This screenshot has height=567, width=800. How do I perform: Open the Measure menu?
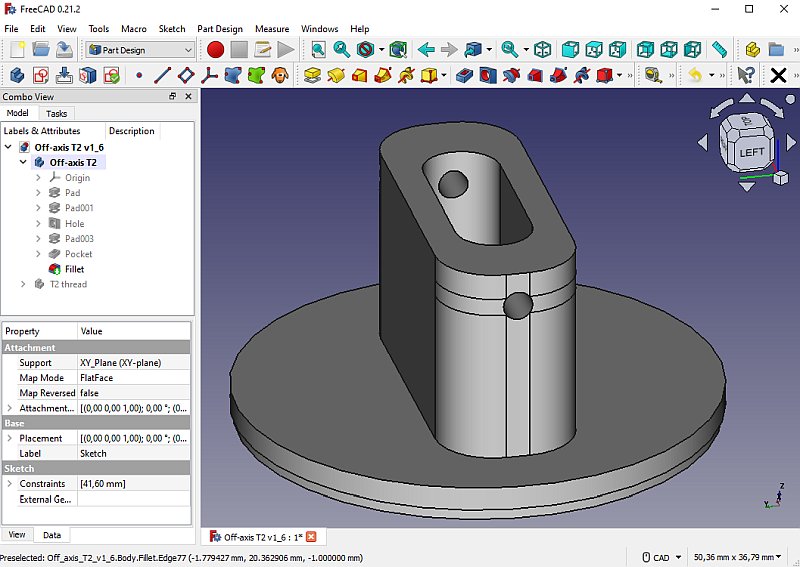pos(272,29)
